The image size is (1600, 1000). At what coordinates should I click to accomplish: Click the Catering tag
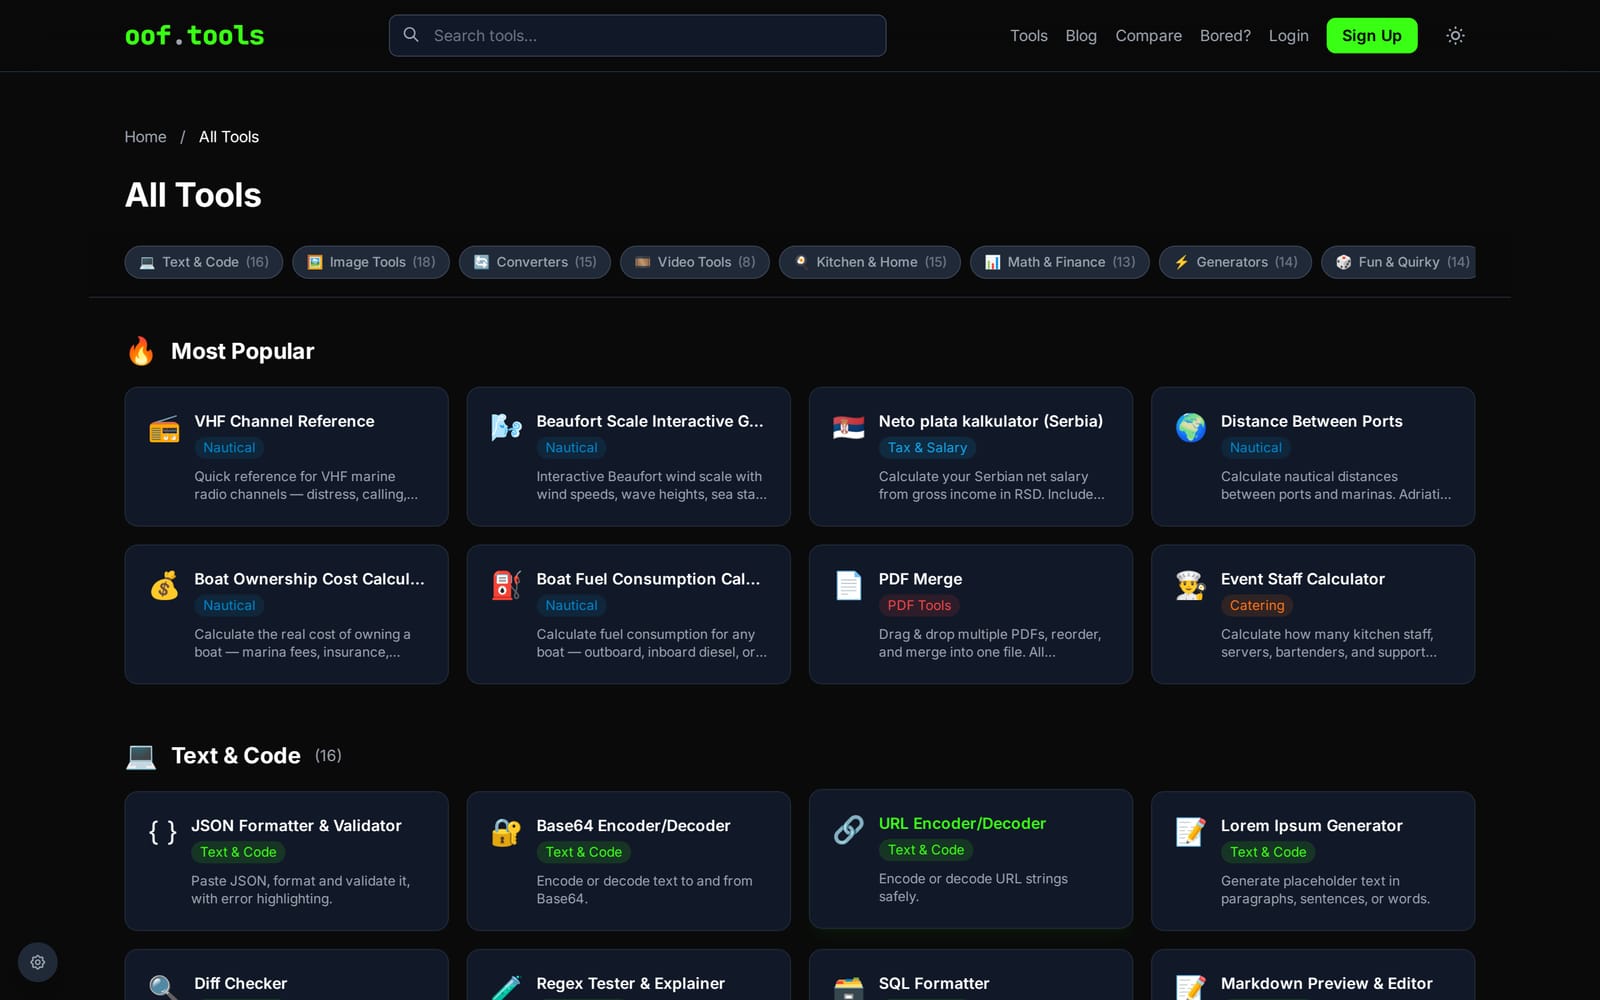(1257, 606)
